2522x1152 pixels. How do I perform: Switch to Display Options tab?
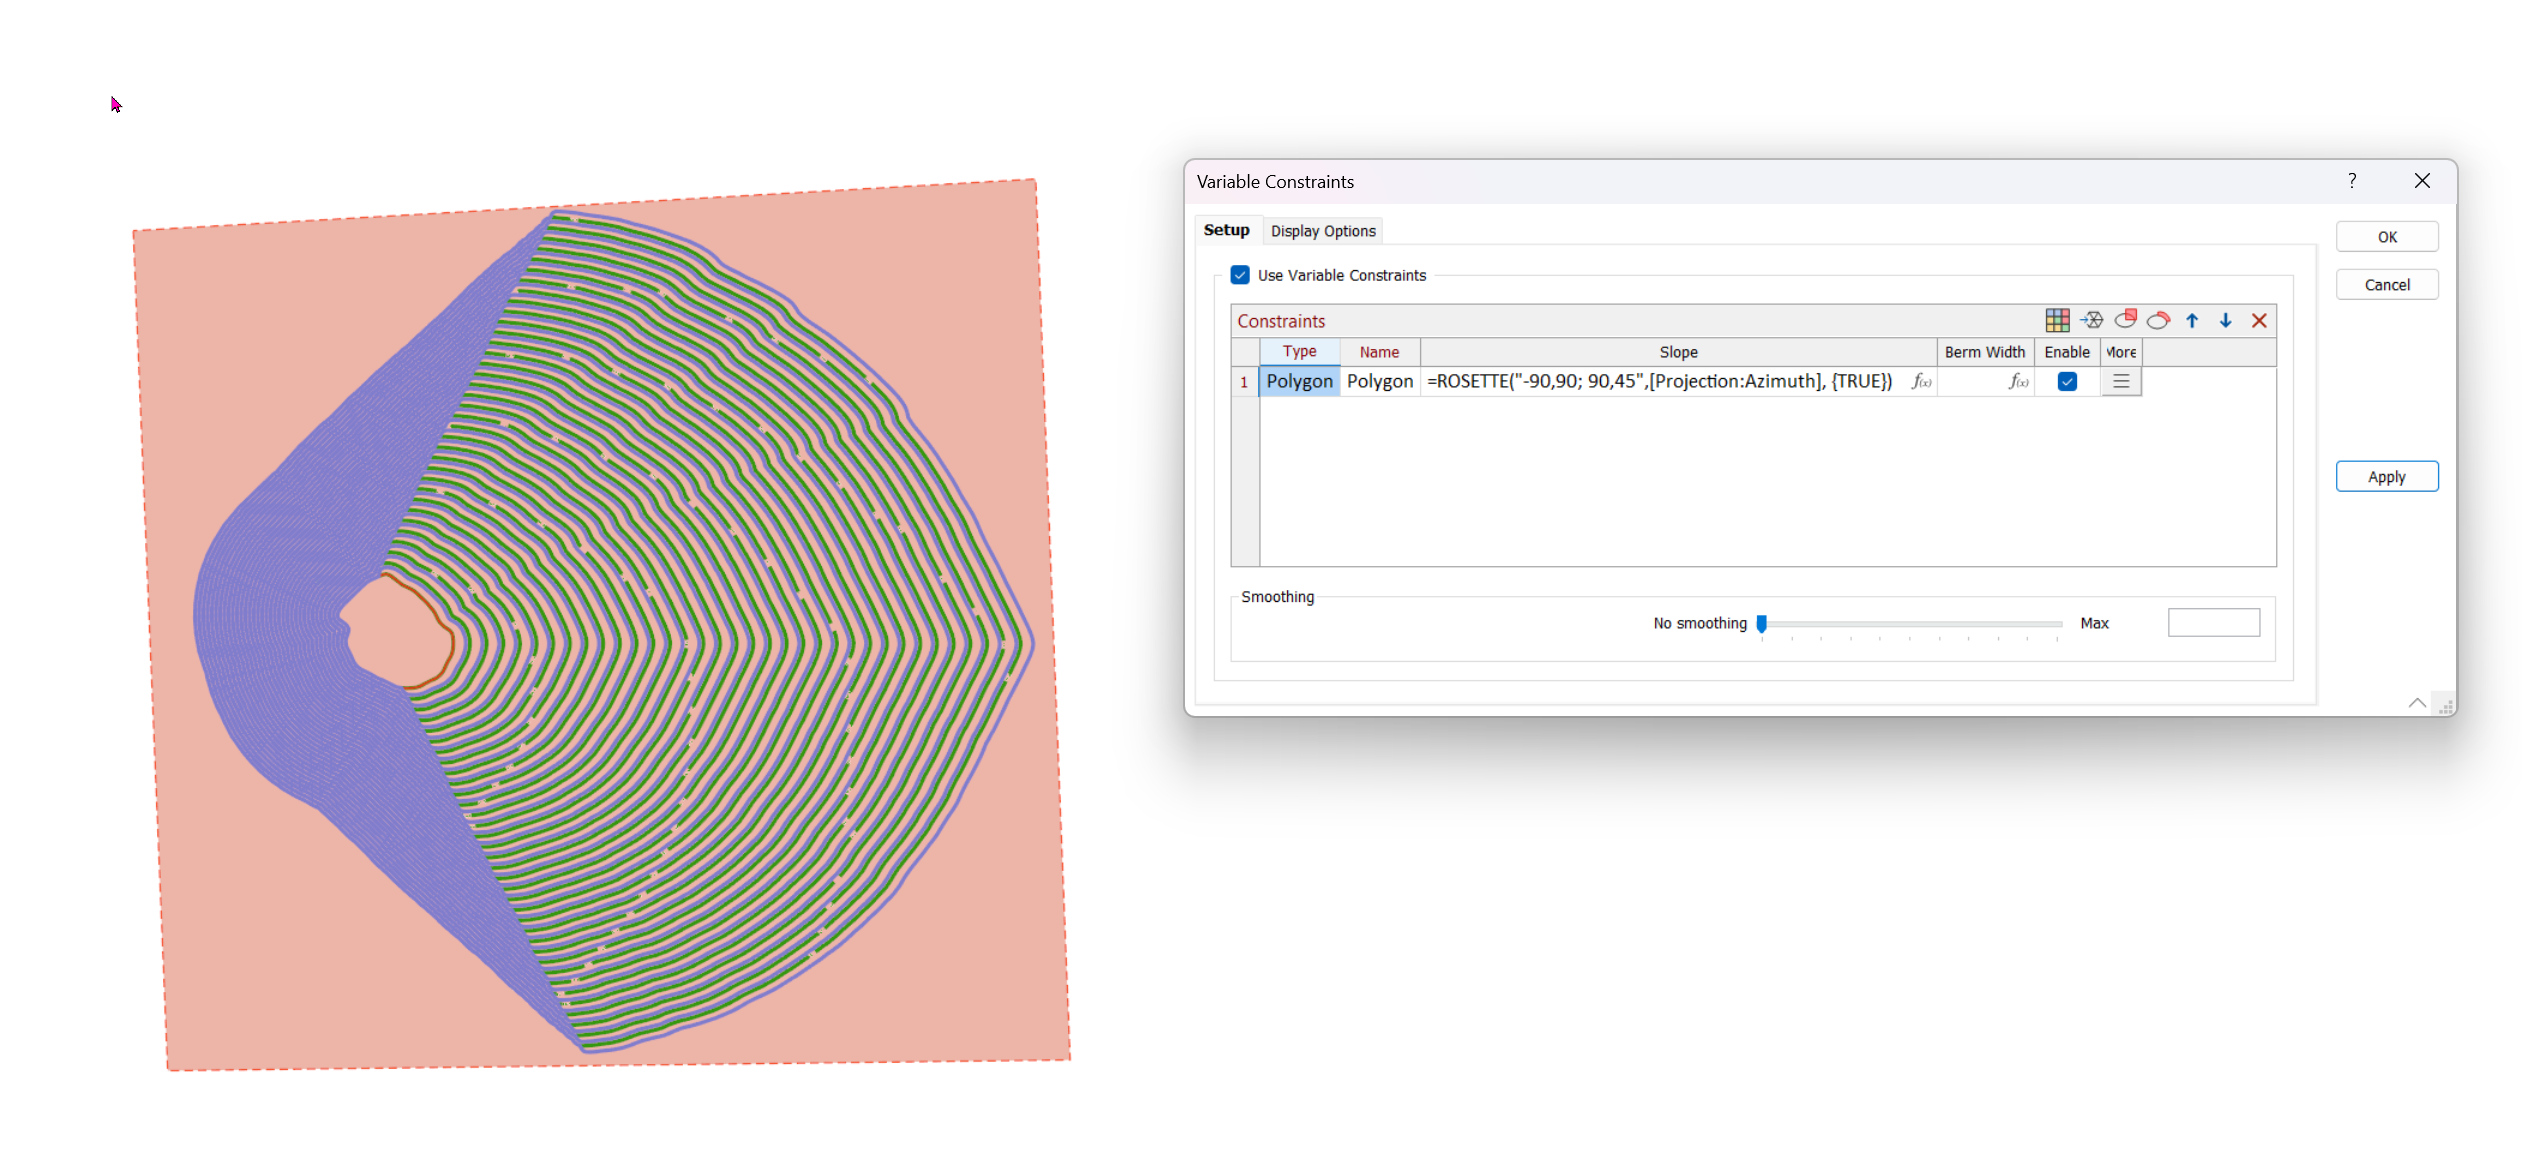[x=1322, y=231]
